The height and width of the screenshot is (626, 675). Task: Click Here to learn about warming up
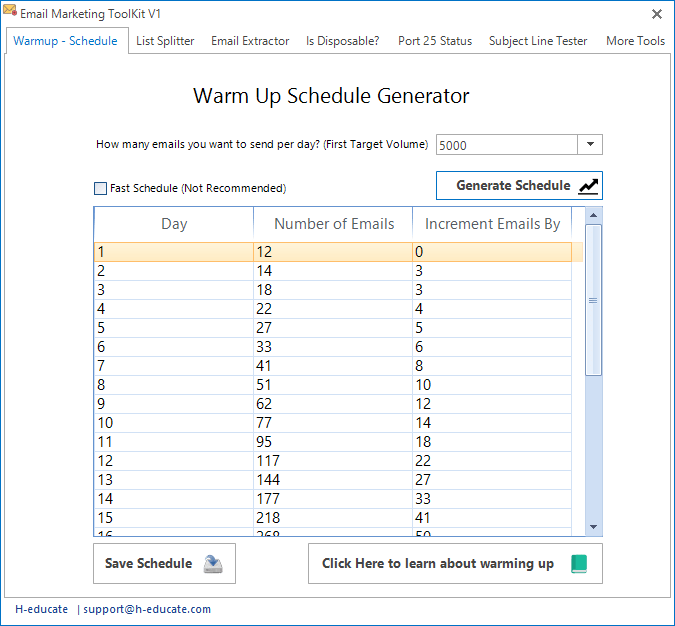pyautogui.click(x=455, y=564)
